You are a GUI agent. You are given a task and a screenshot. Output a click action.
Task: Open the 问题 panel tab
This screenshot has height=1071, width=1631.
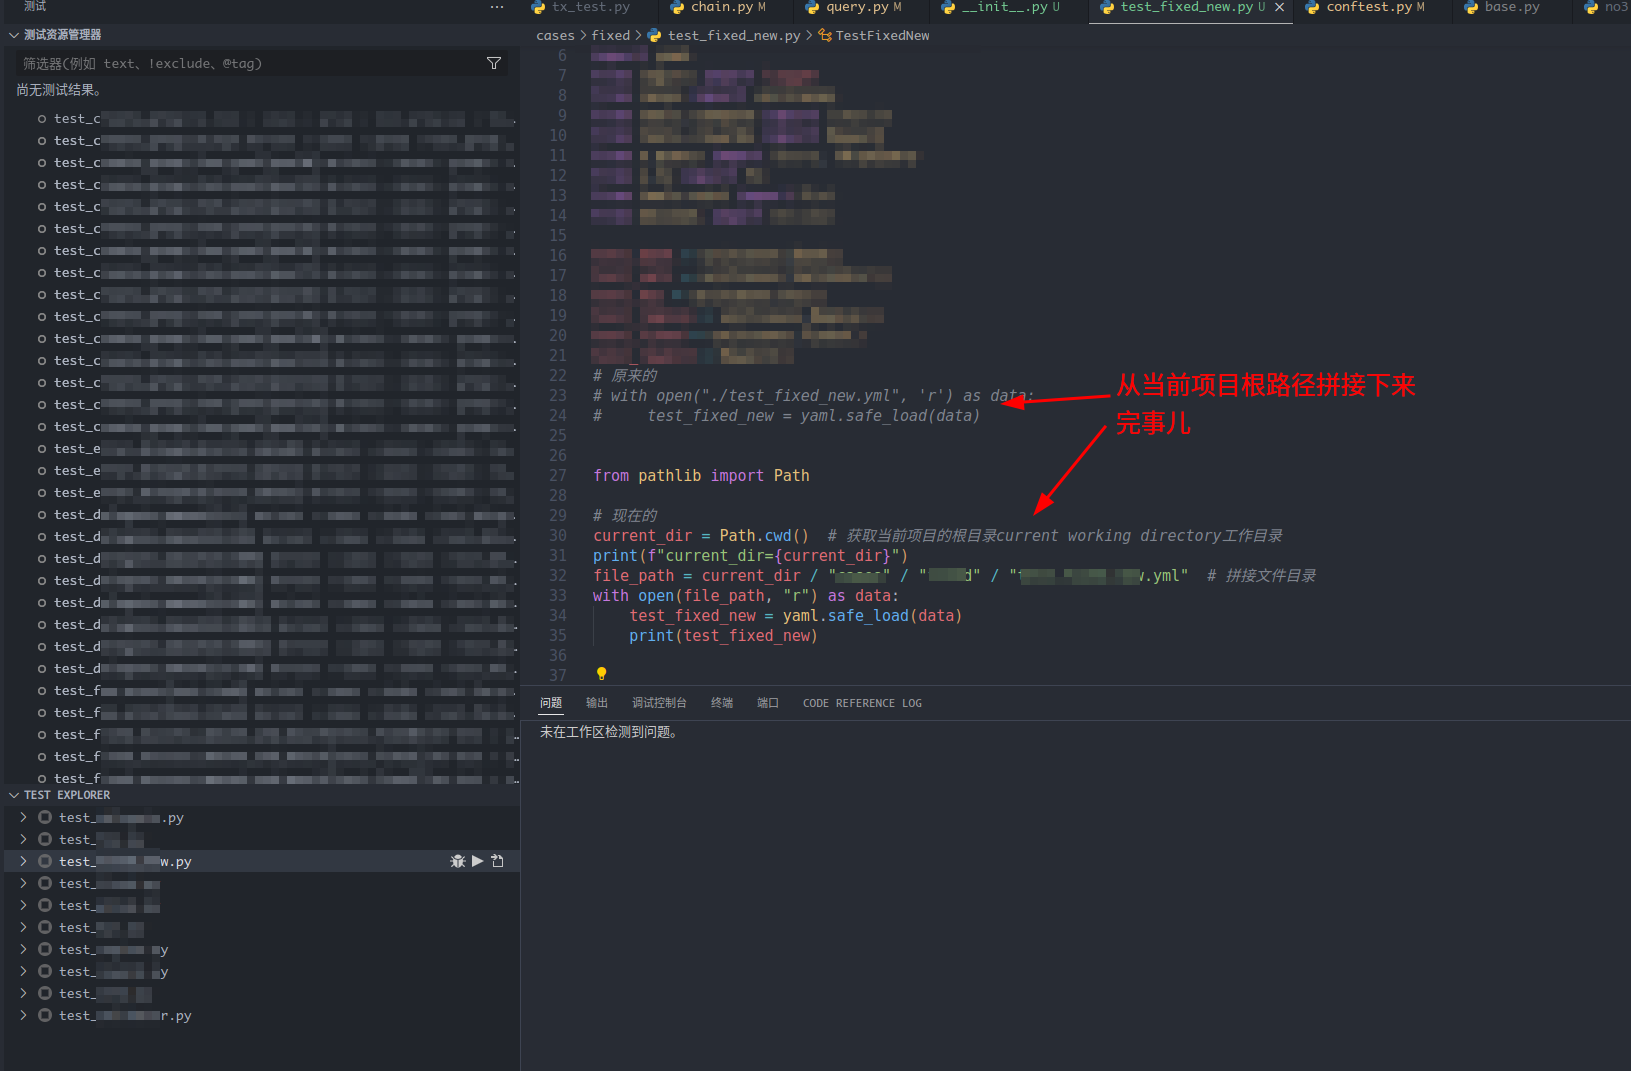551,703
